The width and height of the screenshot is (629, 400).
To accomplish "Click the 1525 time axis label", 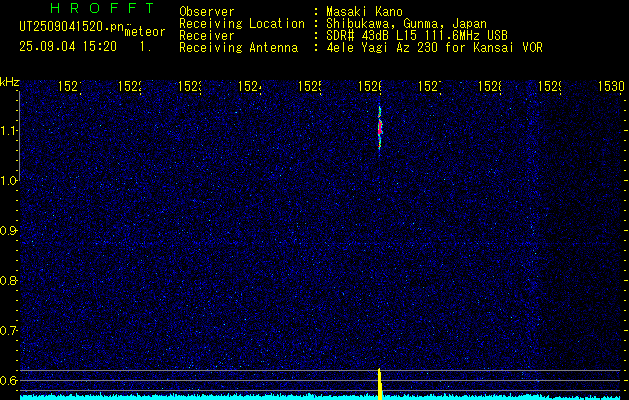I will (x=310, y=86).
